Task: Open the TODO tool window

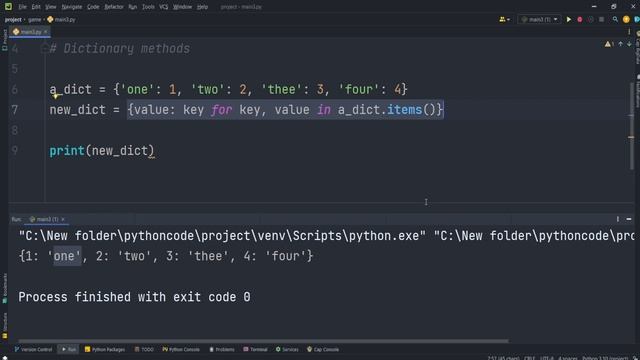Action: (x=144, y=349)
